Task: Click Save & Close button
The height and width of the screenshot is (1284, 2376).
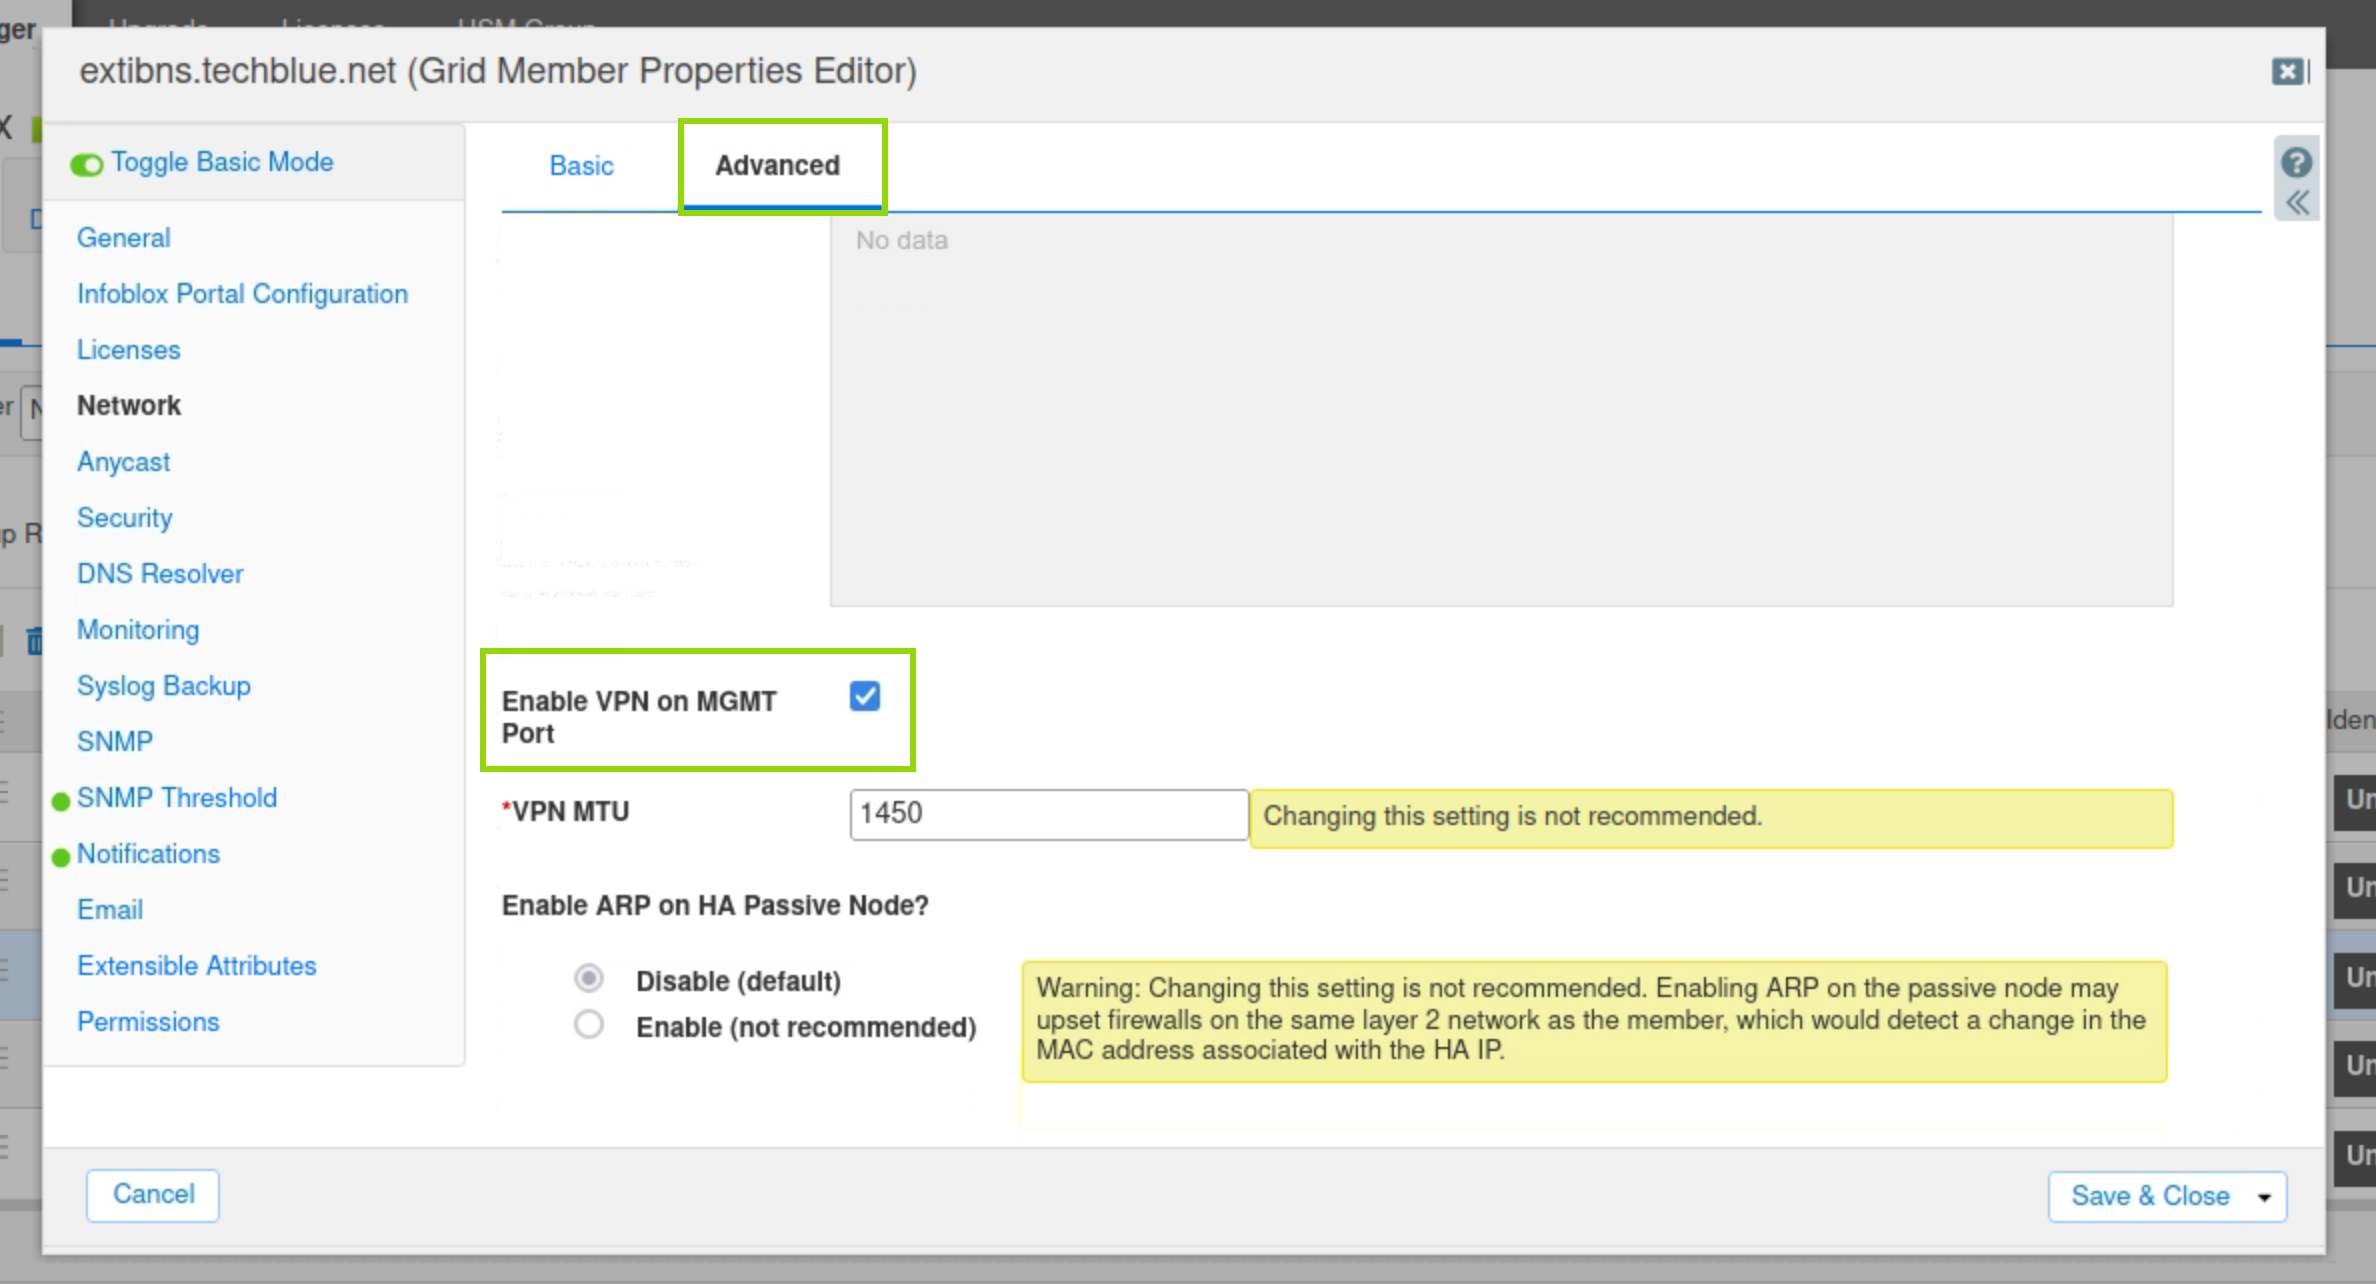Action: point(2150,1196)
